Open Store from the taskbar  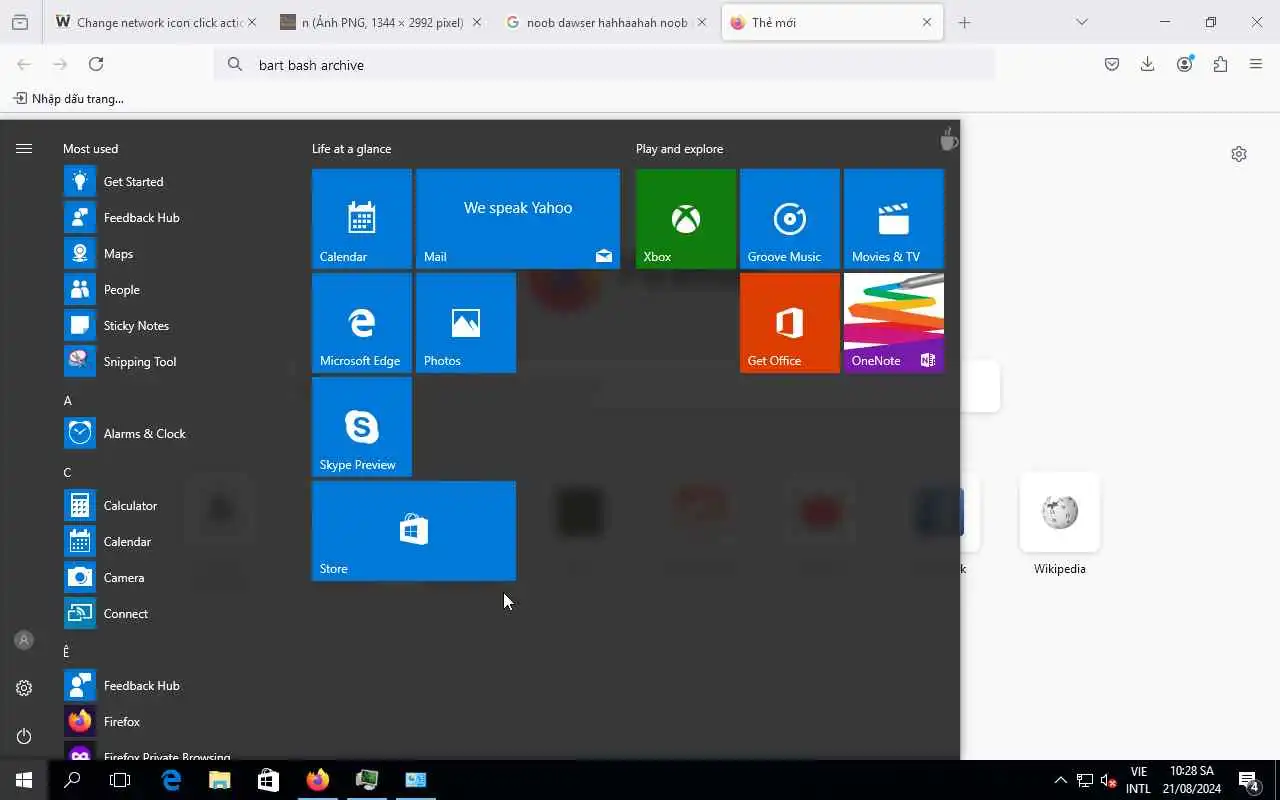pos(268,780)
